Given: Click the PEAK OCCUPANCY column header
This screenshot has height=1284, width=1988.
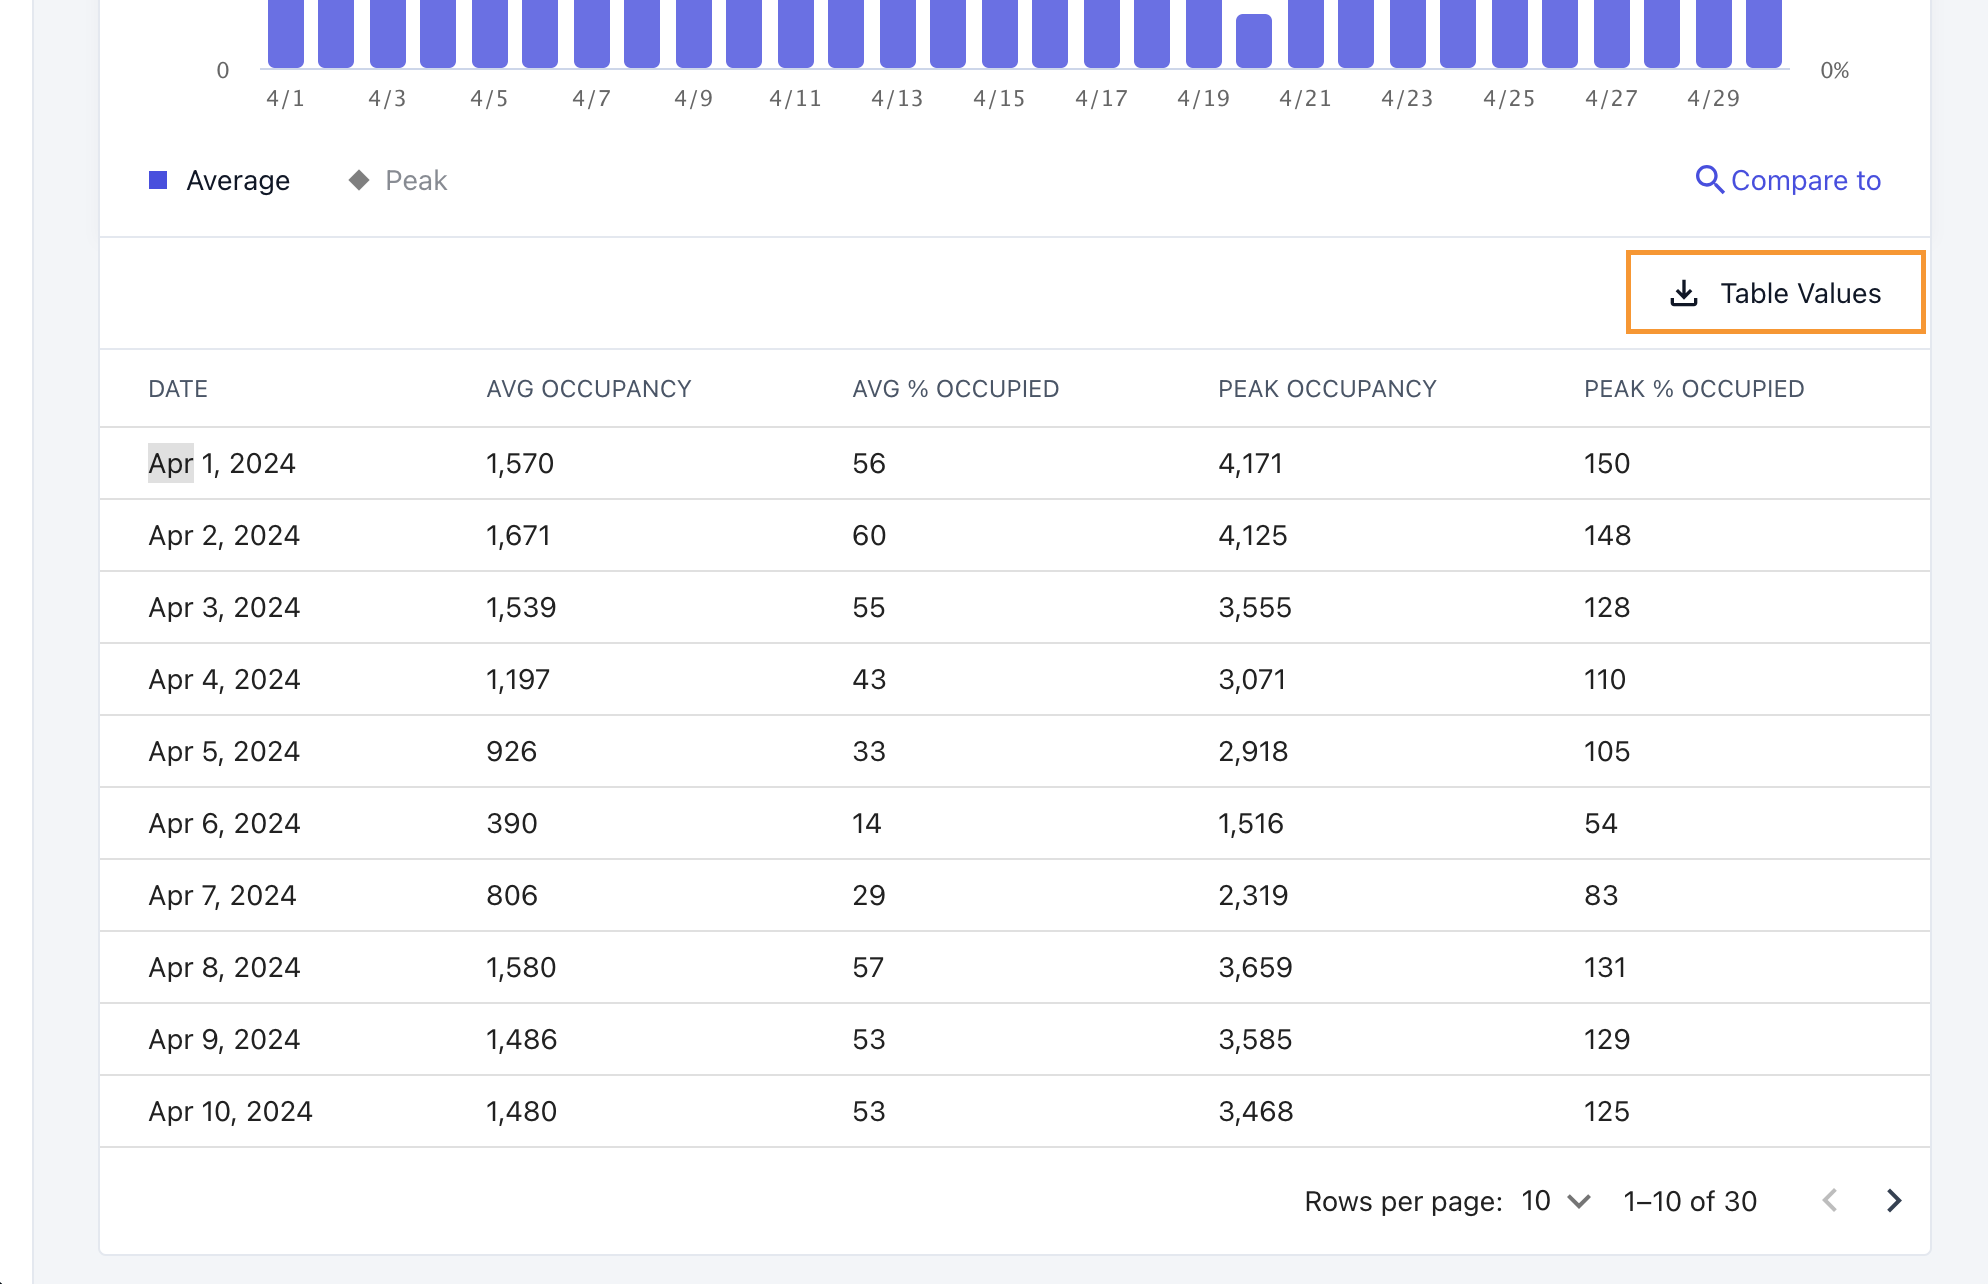Looking at the screenshot, I should [1326, 389].
